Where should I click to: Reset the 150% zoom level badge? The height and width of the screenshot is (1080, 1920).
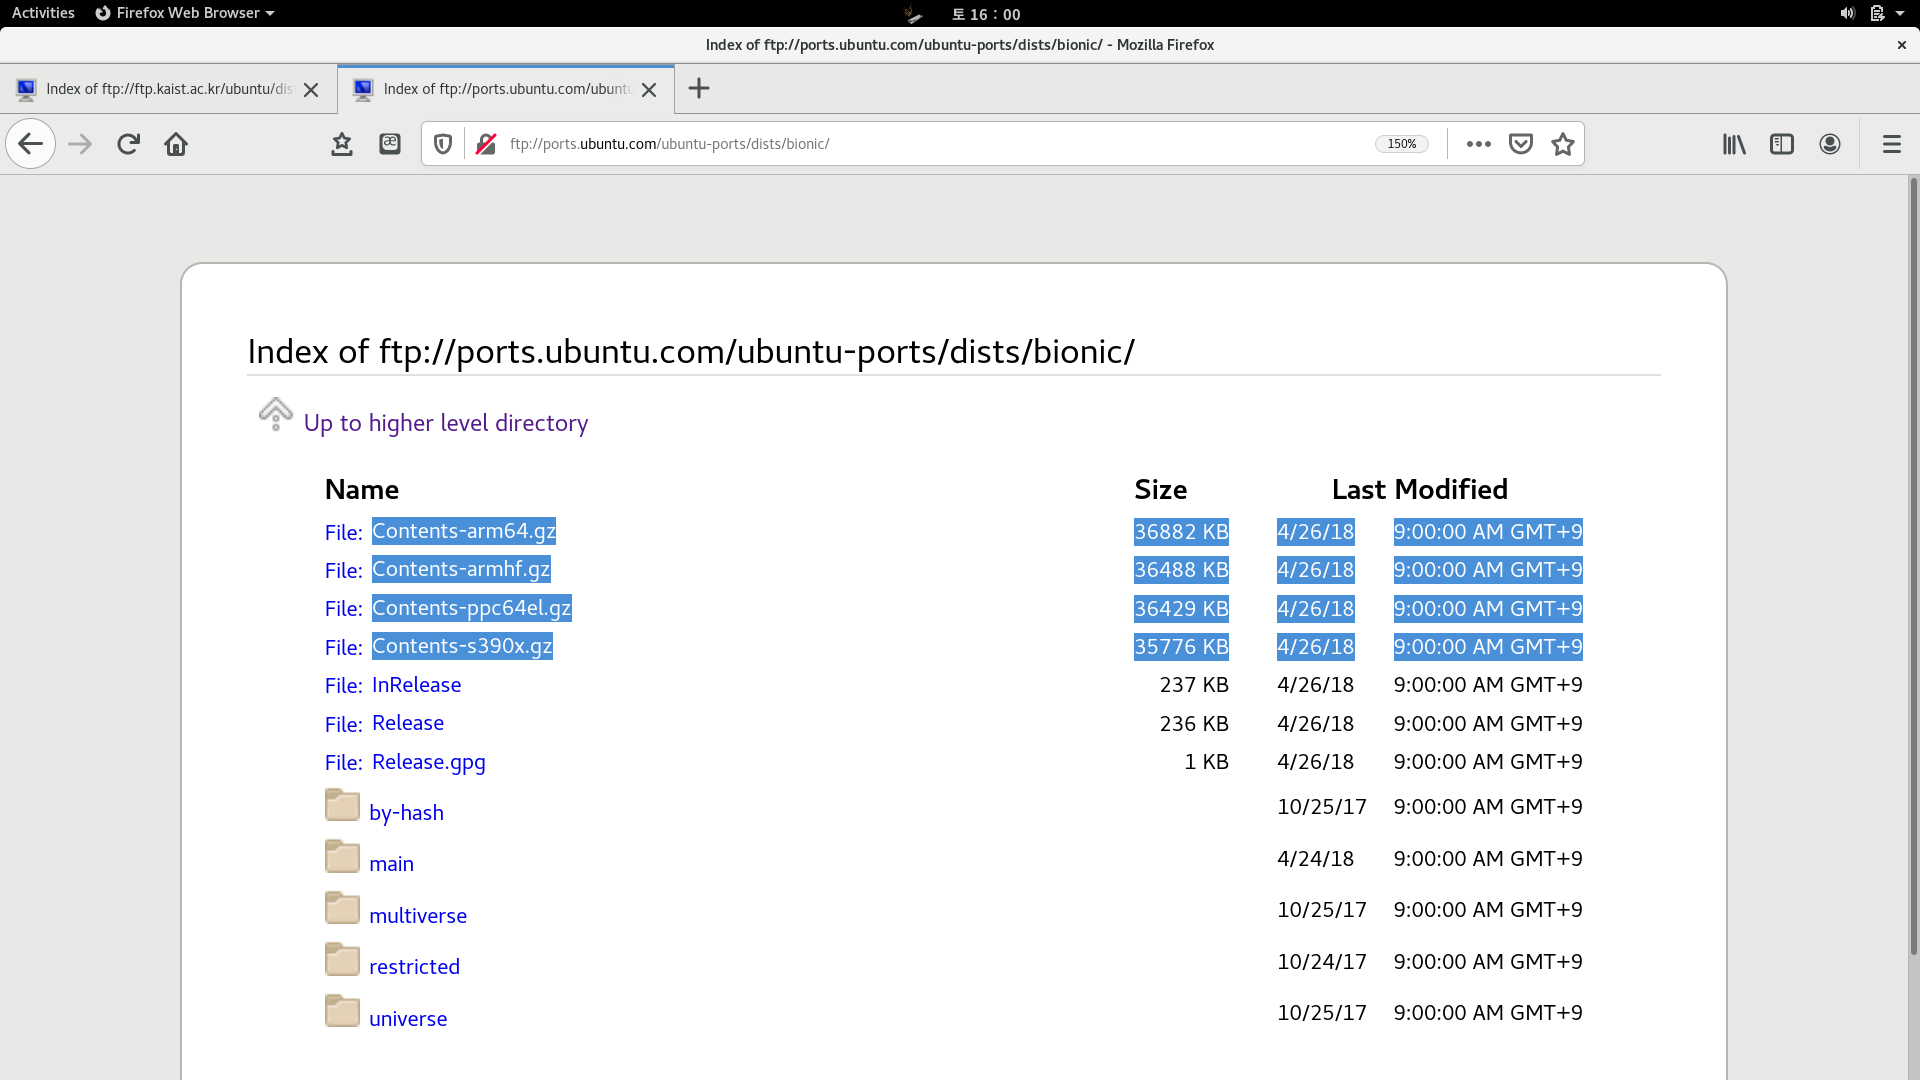[x=1402, y=144]
